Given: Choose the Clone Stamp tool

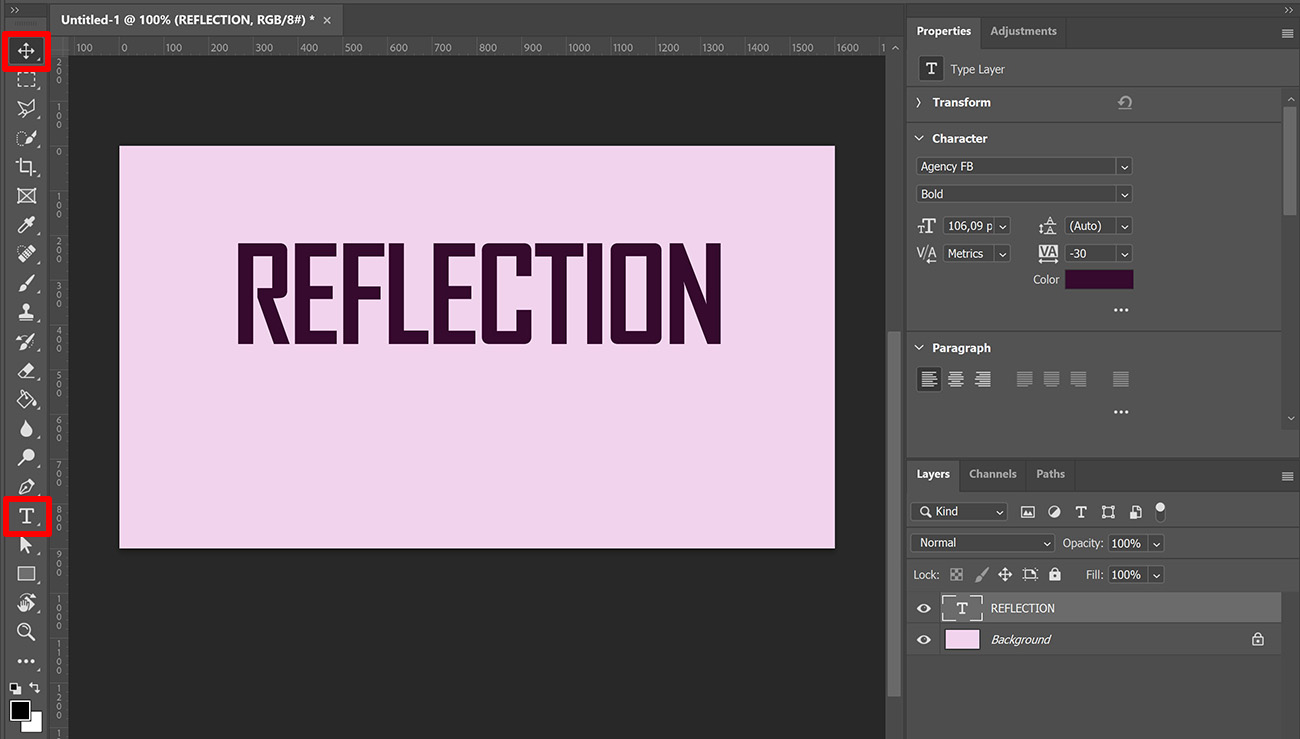Looking at the screenshot, I should [x=26, y=312].
